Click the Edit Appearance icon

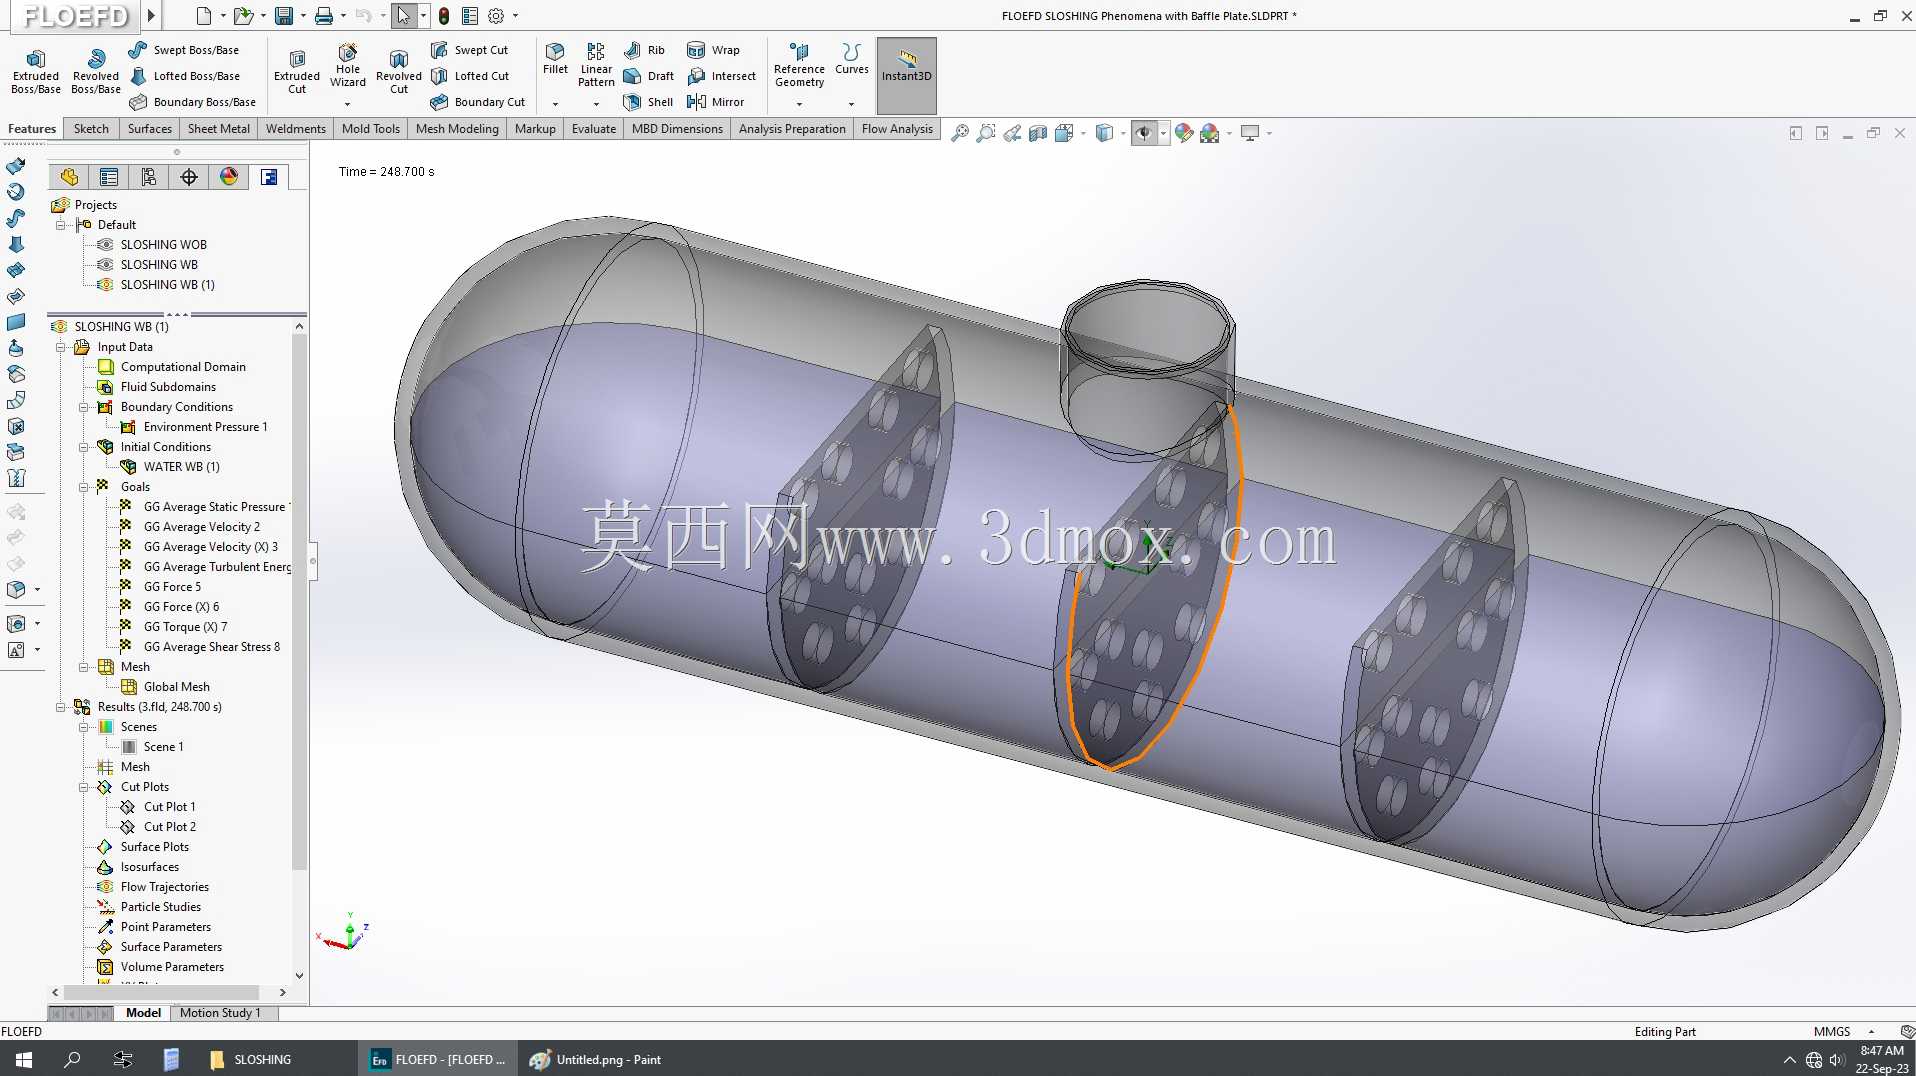(x=1184, y=133)
